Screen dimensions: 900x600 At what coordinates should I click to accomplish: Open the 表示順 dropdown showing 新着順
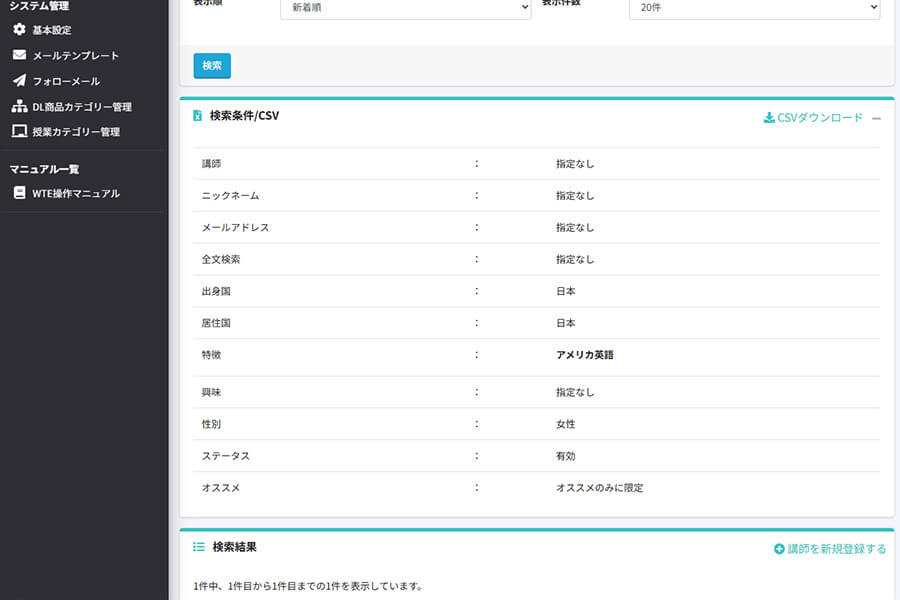405,7
